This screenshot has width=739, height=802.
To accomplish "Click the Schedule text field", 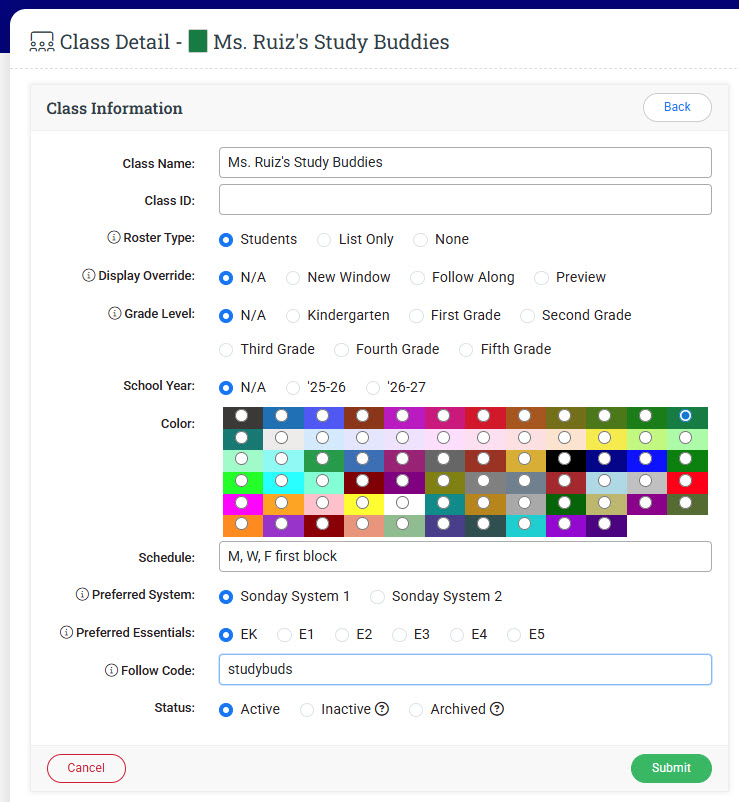I will coord(465,556).
